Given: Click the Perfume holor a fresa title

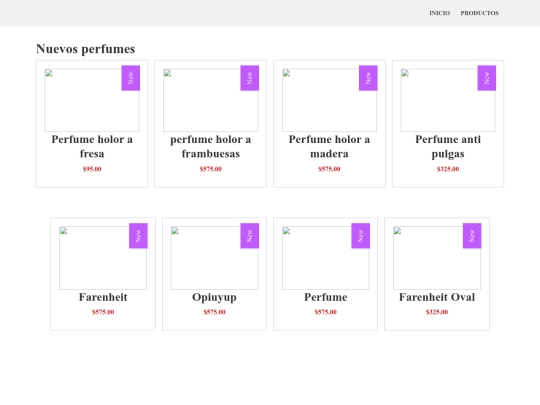Looking at the screenshot, I should point(92,146).
